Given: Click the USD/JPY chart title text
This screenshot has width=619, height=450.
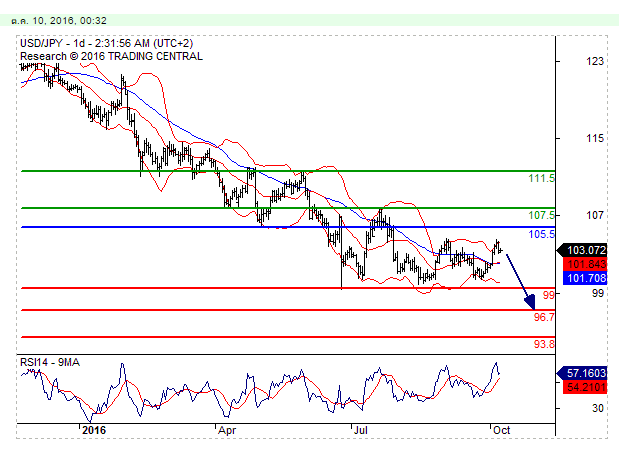Looking at the screenshot, I should point(107,43).
